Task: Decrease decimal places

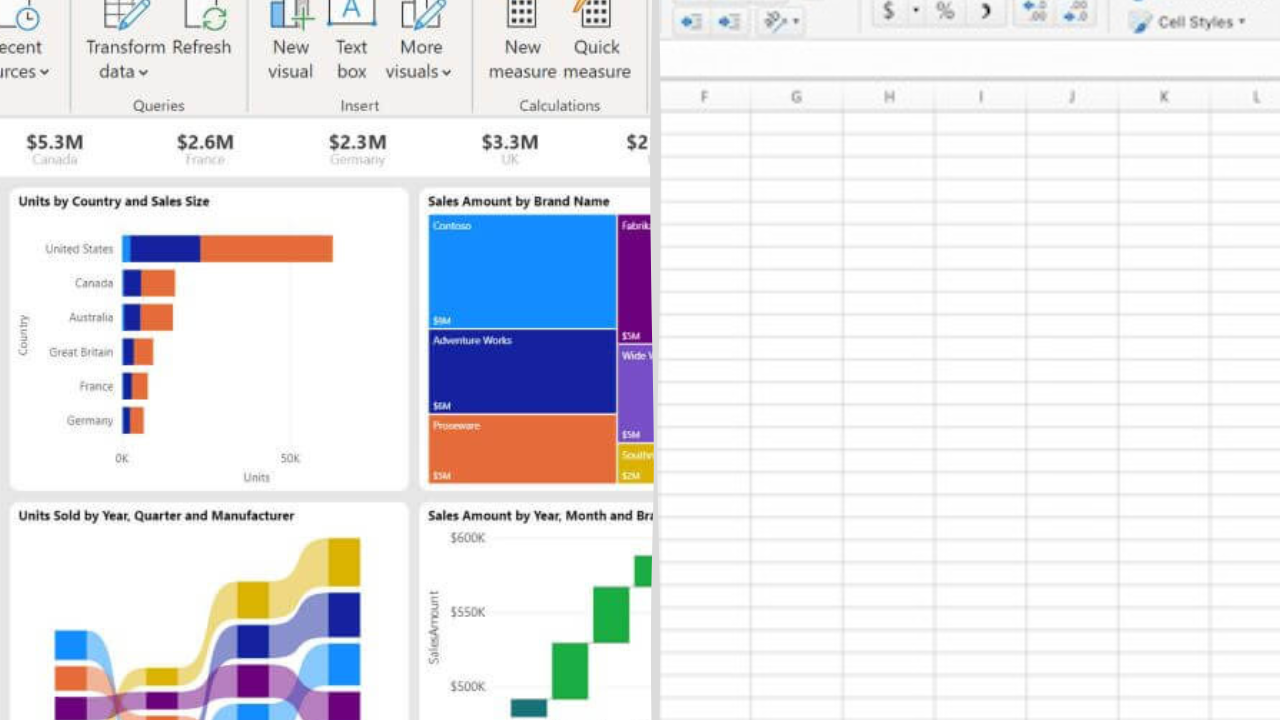Action: click(x=1077, y=13)
